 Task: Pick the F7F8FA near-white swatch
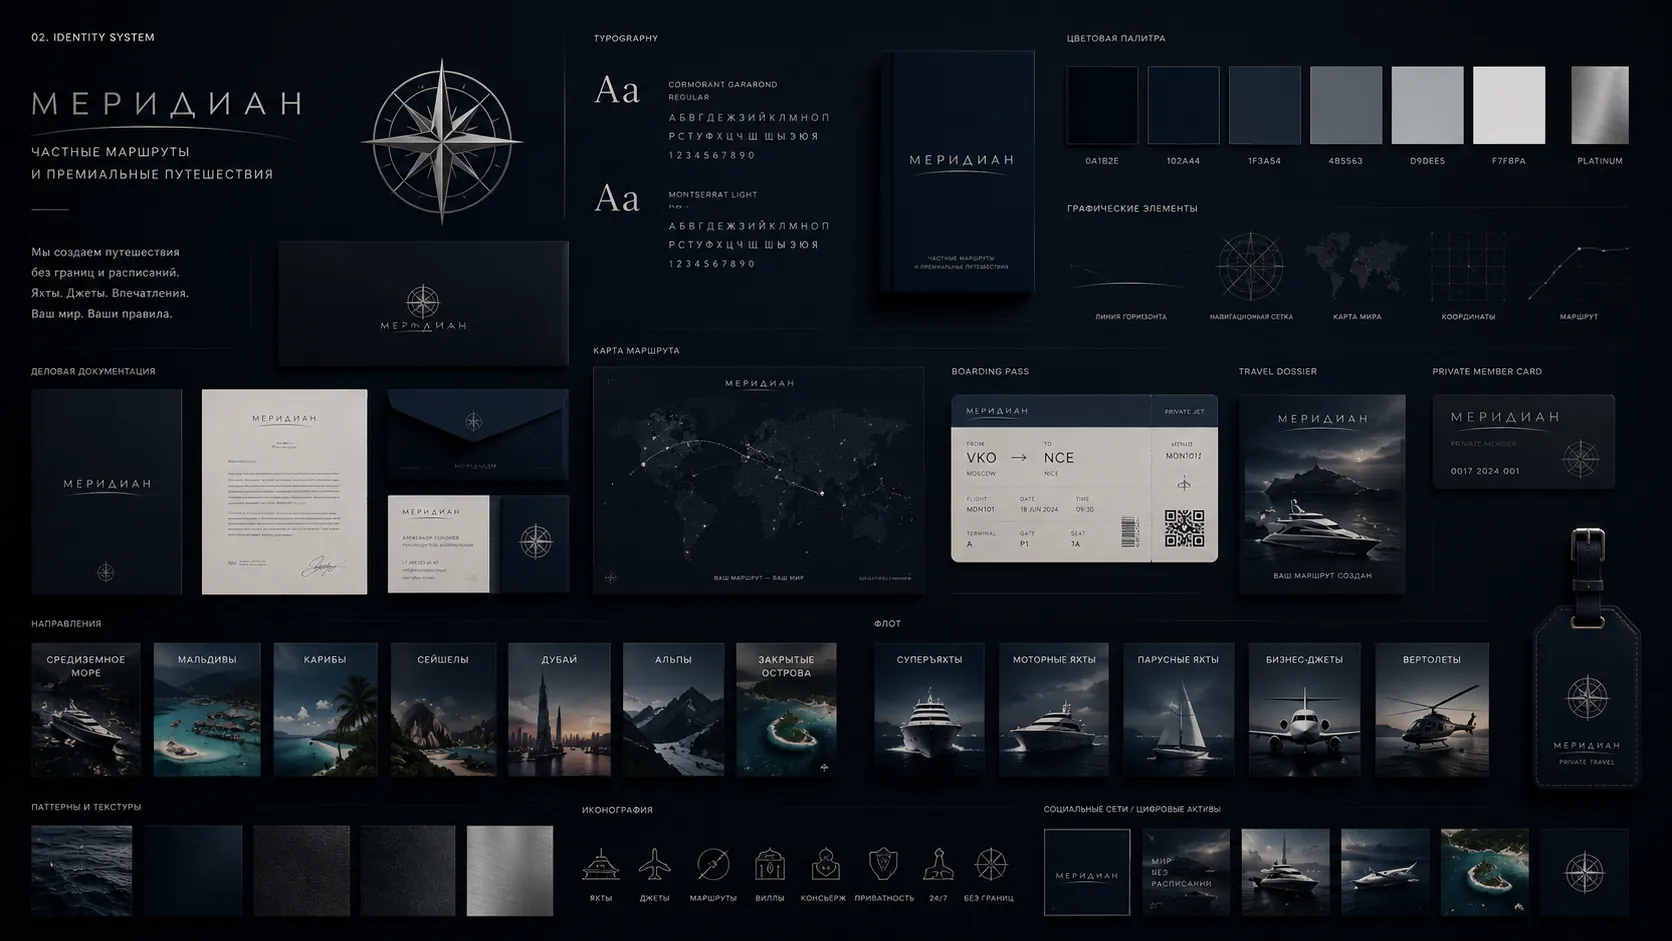coord(1509,105)
